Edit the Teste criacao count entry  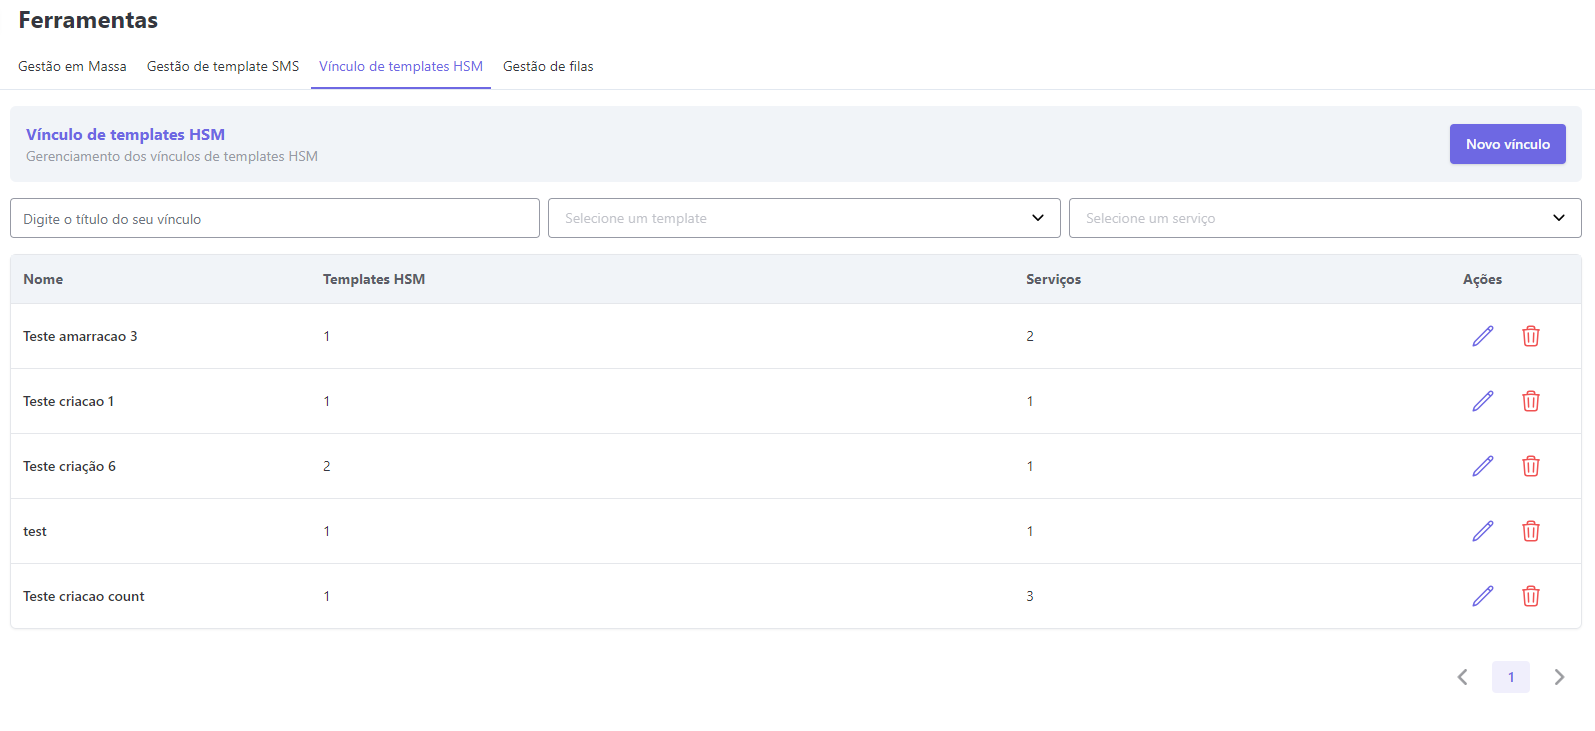click(x=1483, y=596)
